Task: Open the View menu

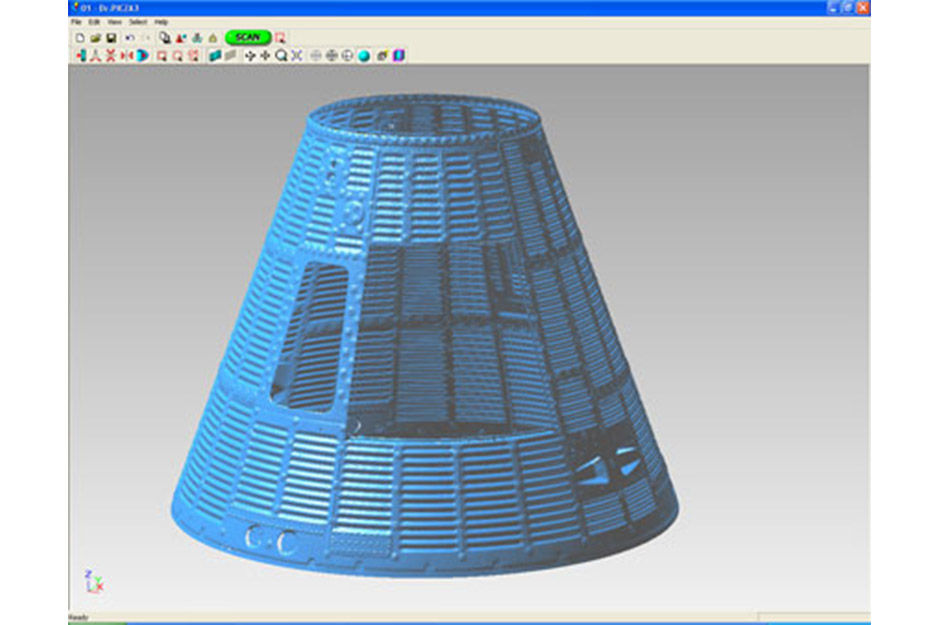Action: point(115,22)
